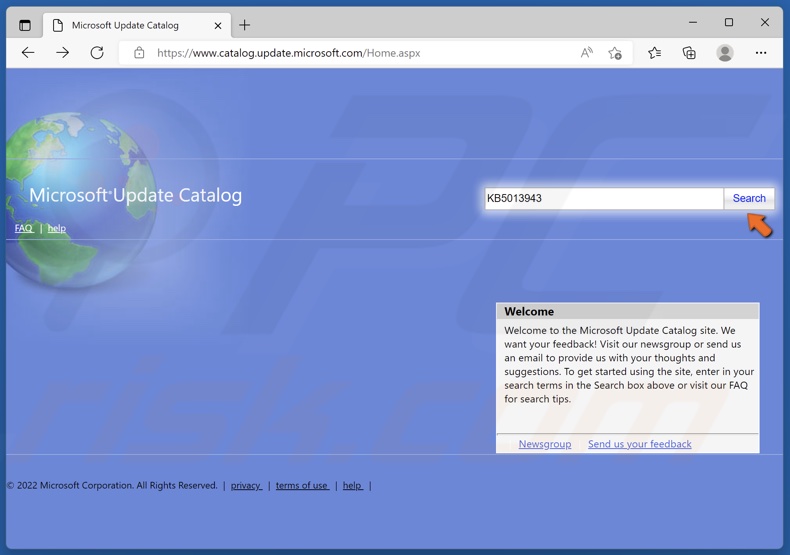The width and height of the screenshot is (790, 555).
Task: Open the Newsgroup link
Action: [545, 444]
